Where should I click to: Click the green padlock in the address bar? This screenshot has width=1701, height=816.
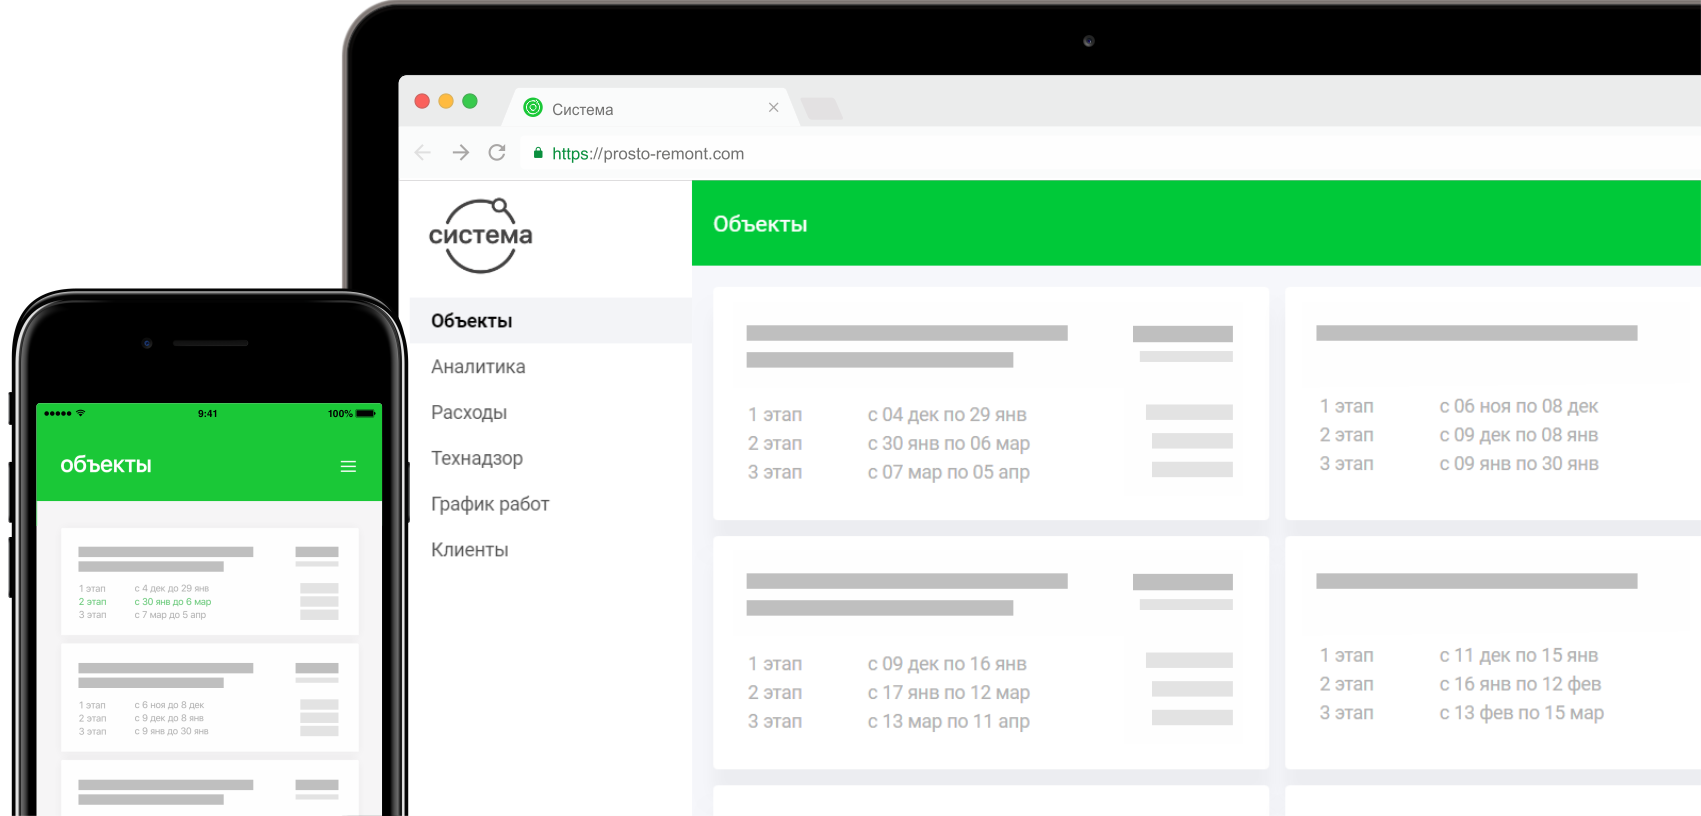(538, 153)
